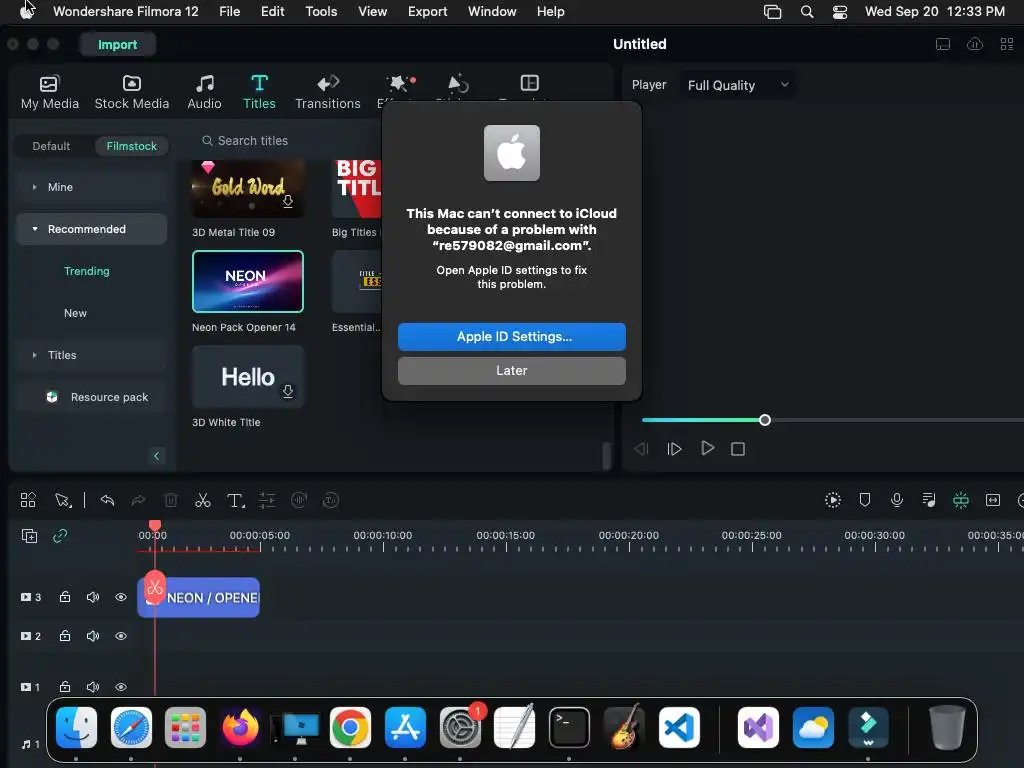This screenshot has width=1024, height=768.
Task: Toggle the auto link chain icon
Action: click(60, 536)
